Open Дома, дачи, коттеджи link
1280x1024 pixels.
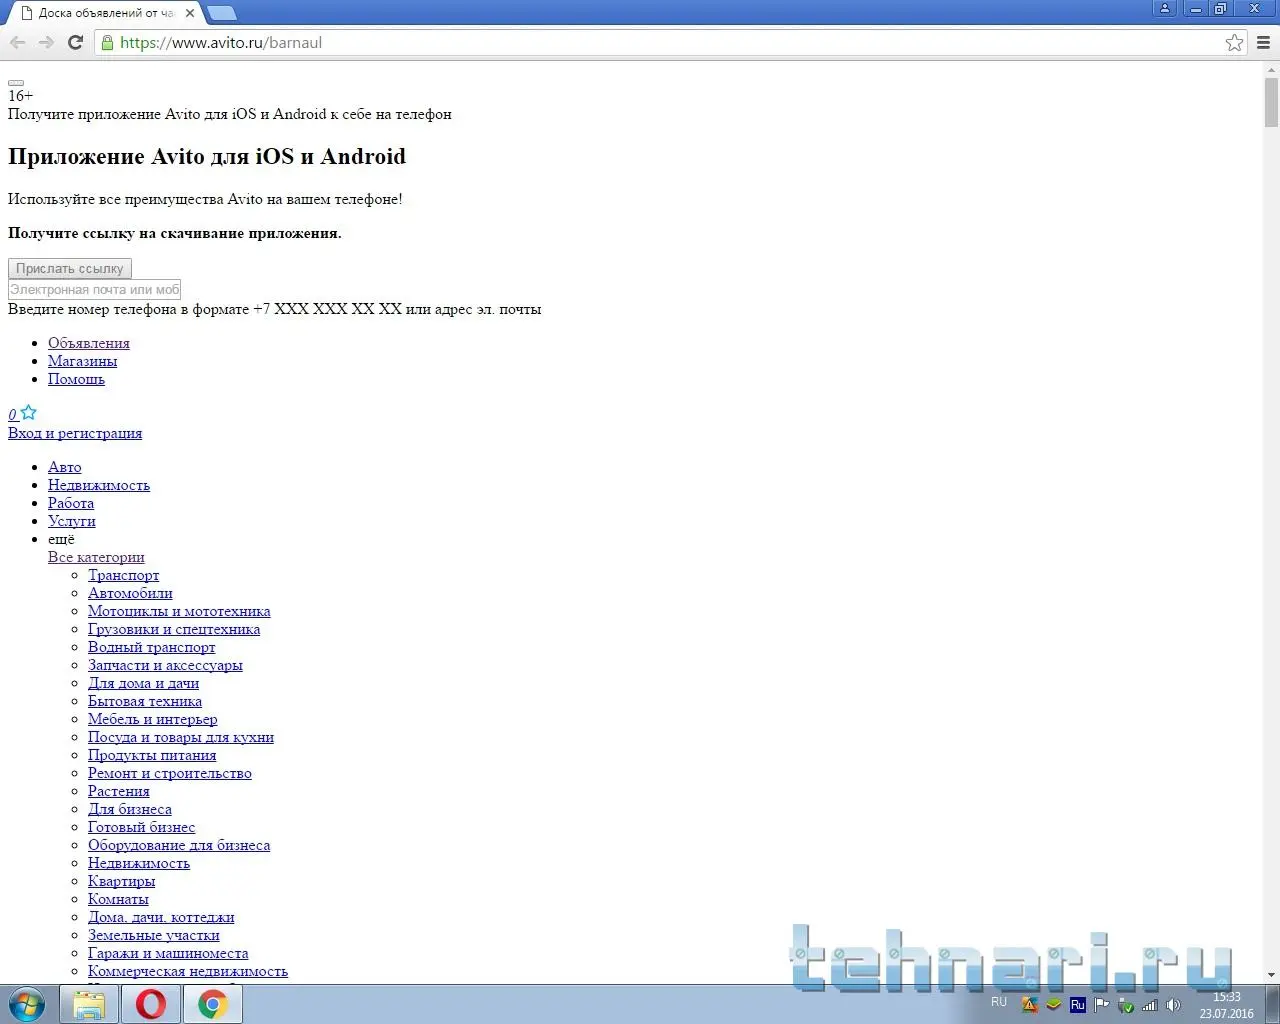[161, 917]
